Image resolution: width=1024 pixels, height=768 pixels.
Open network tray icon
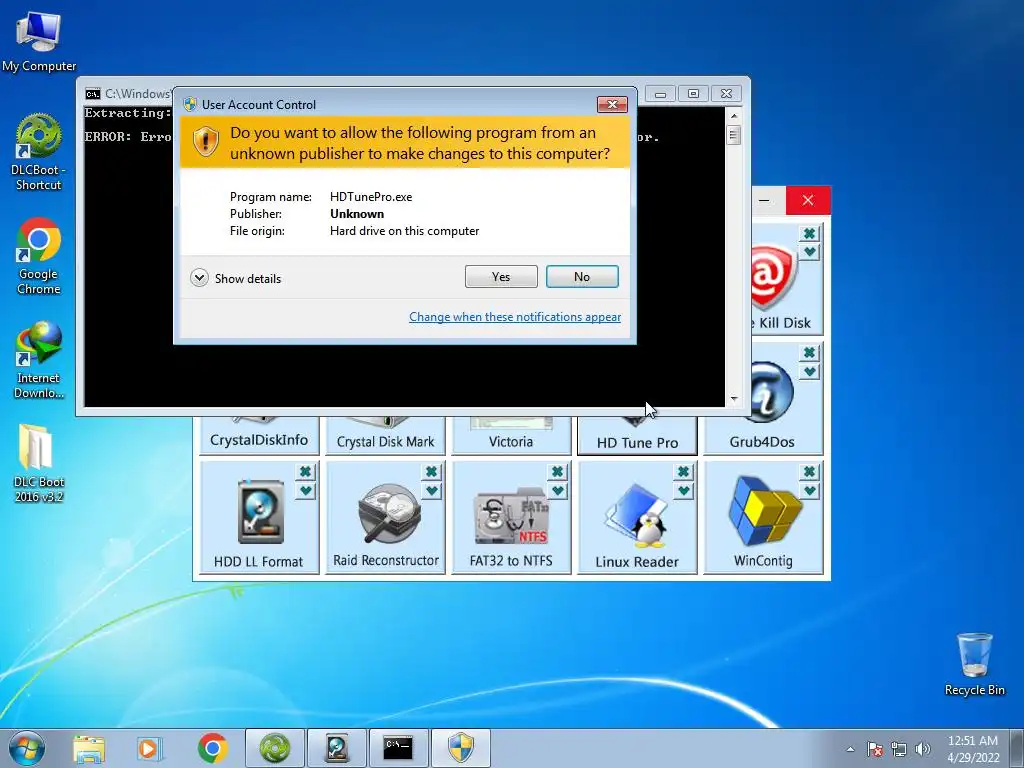[899, 749]
